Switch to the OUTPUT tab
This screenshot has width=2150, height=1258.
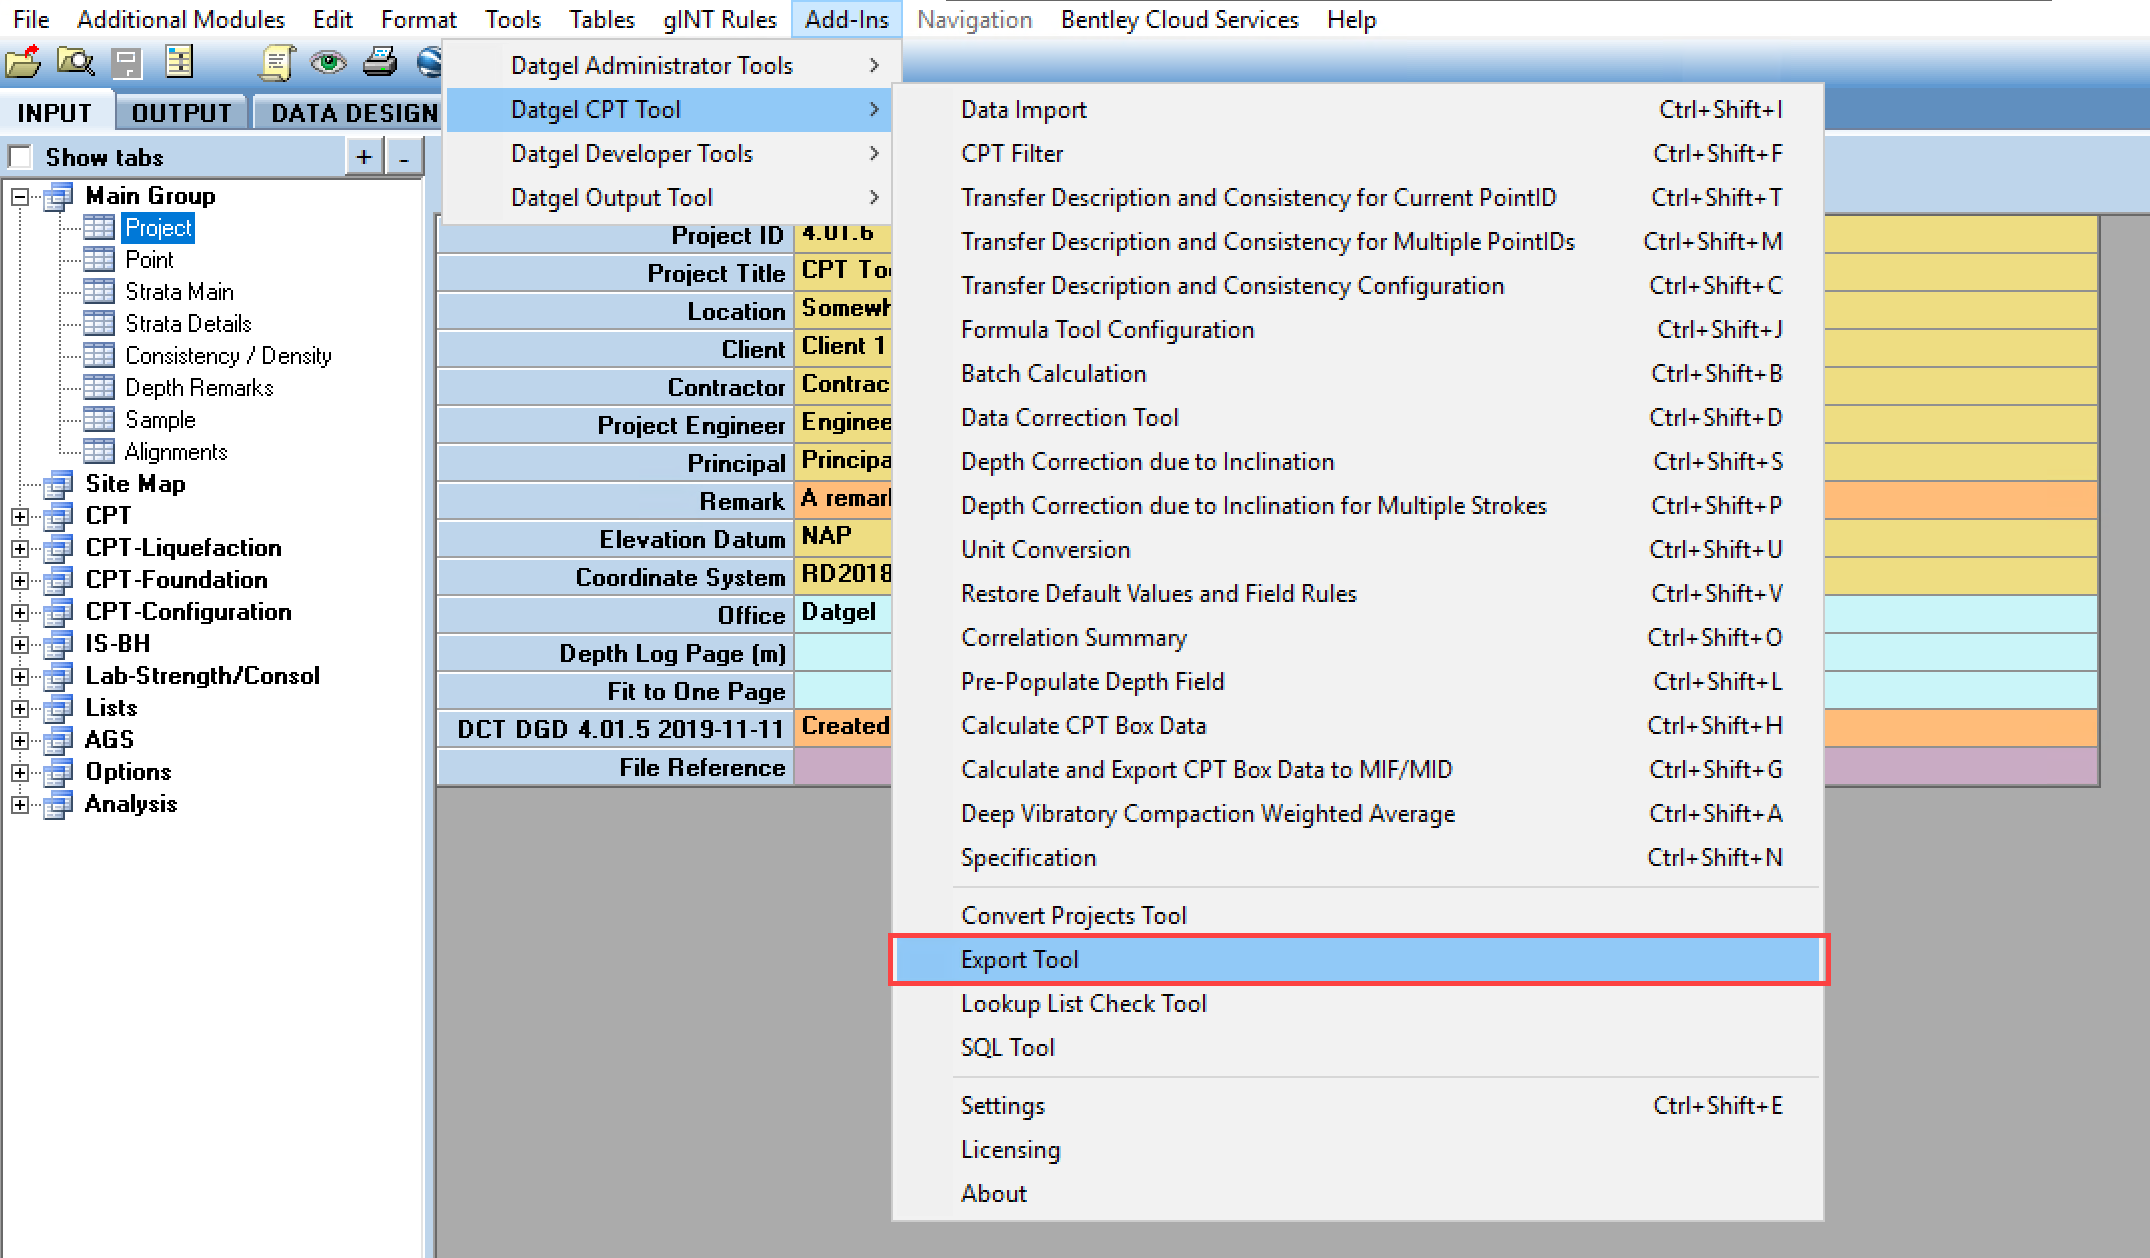click(181, 113)
